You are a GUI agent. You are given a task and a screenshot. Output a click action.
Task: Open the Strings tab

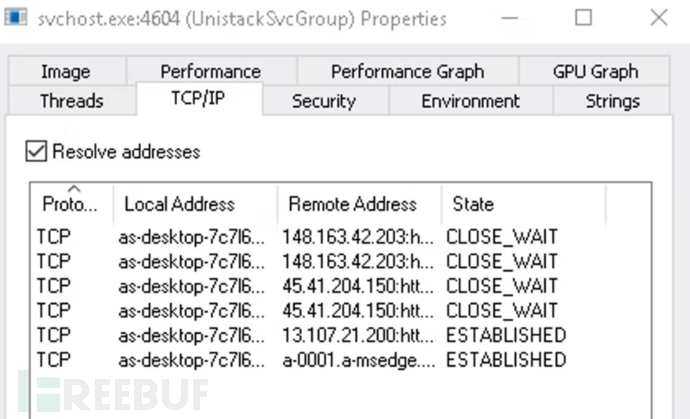(612, 101)
